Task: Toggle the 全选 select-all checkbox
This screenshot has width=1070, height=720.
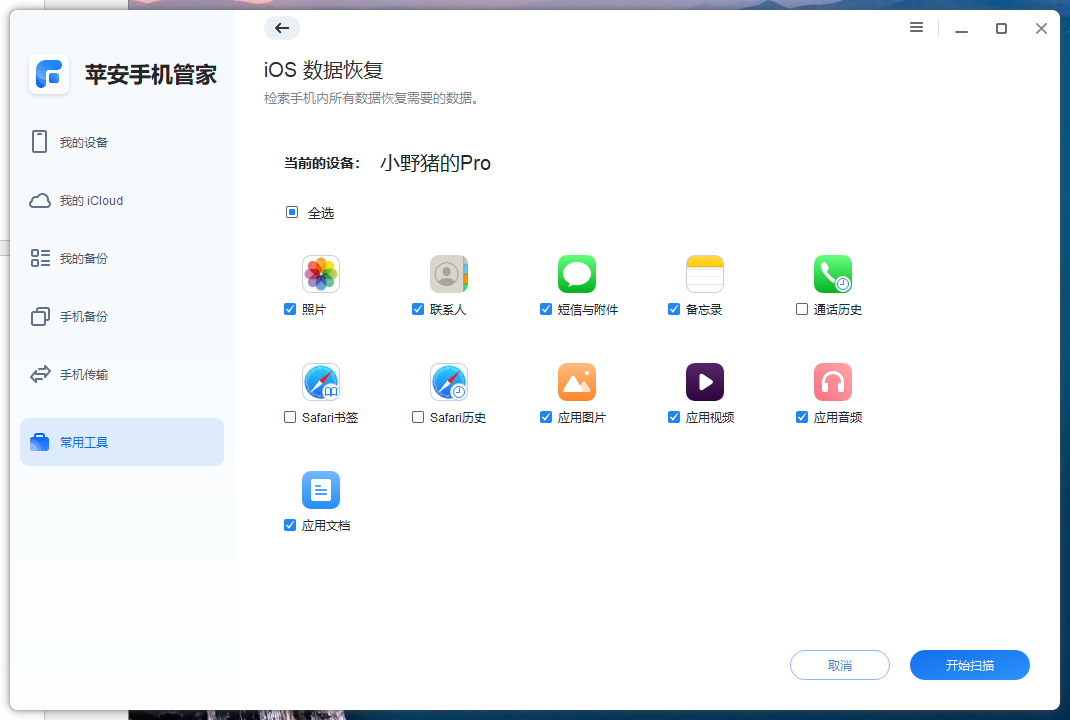Action: tap(292, 212)
